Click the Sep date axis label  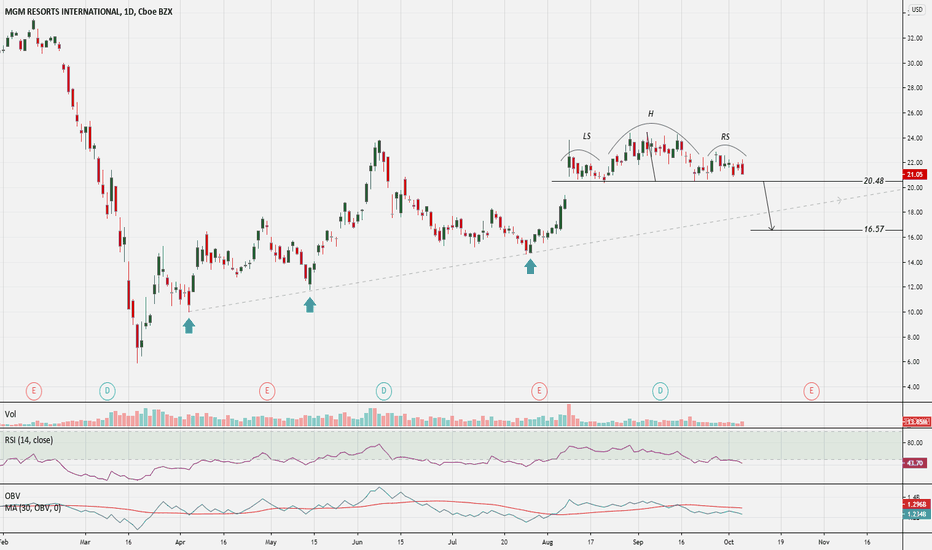(638, 542)
